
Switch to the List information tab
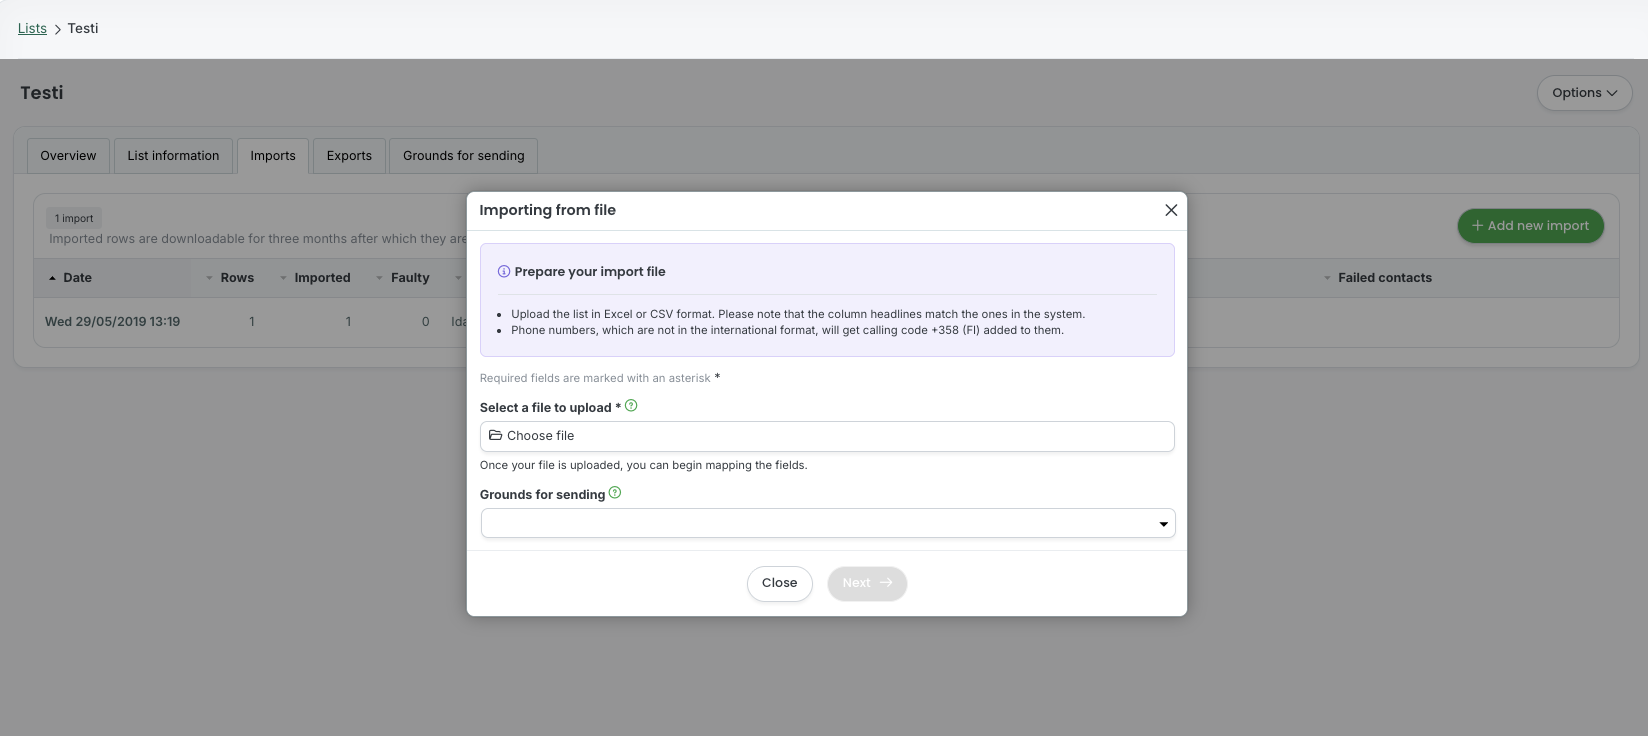tap(173, 156)
